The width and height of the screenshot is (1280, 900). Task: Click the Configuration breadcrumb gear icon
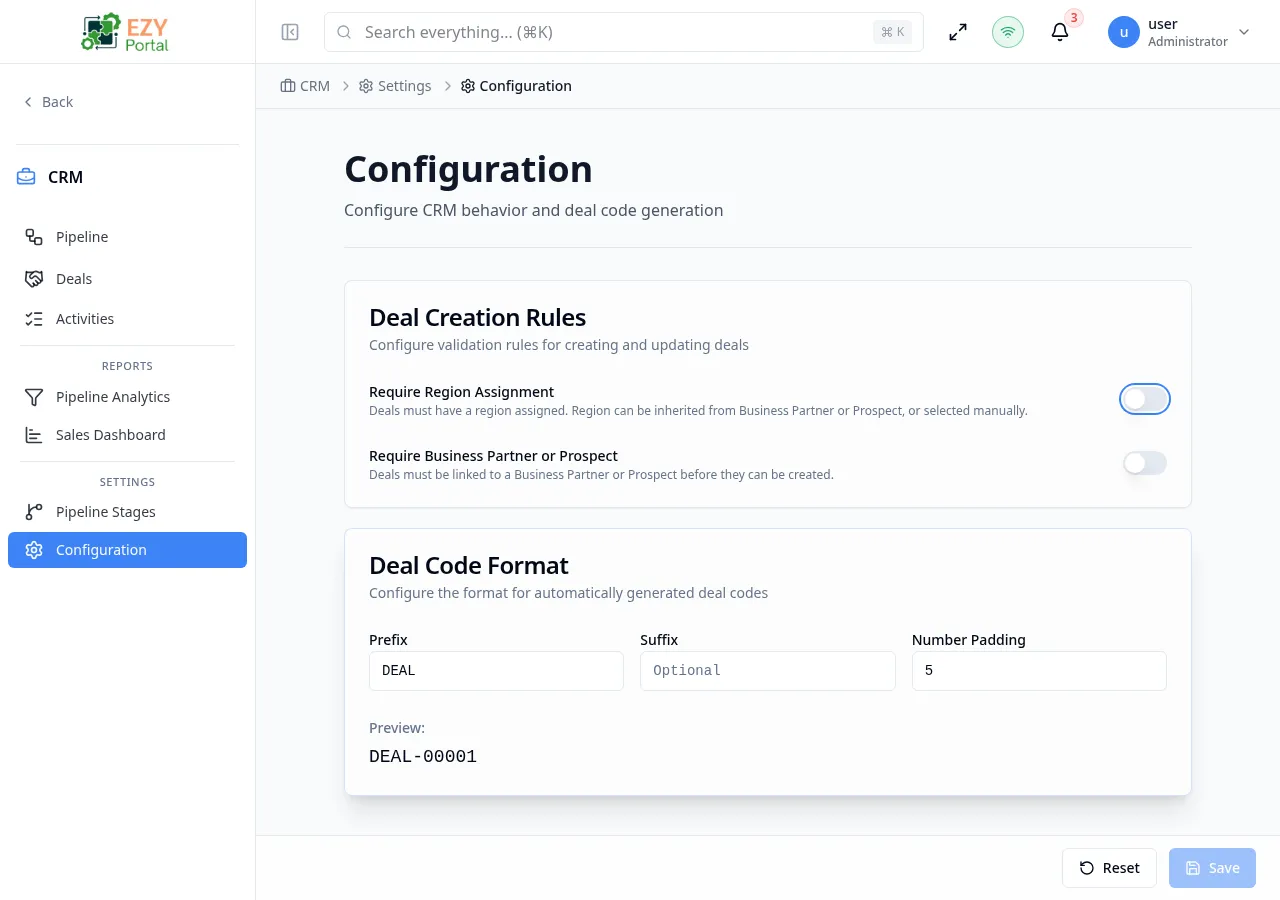(x=468, y=86)
